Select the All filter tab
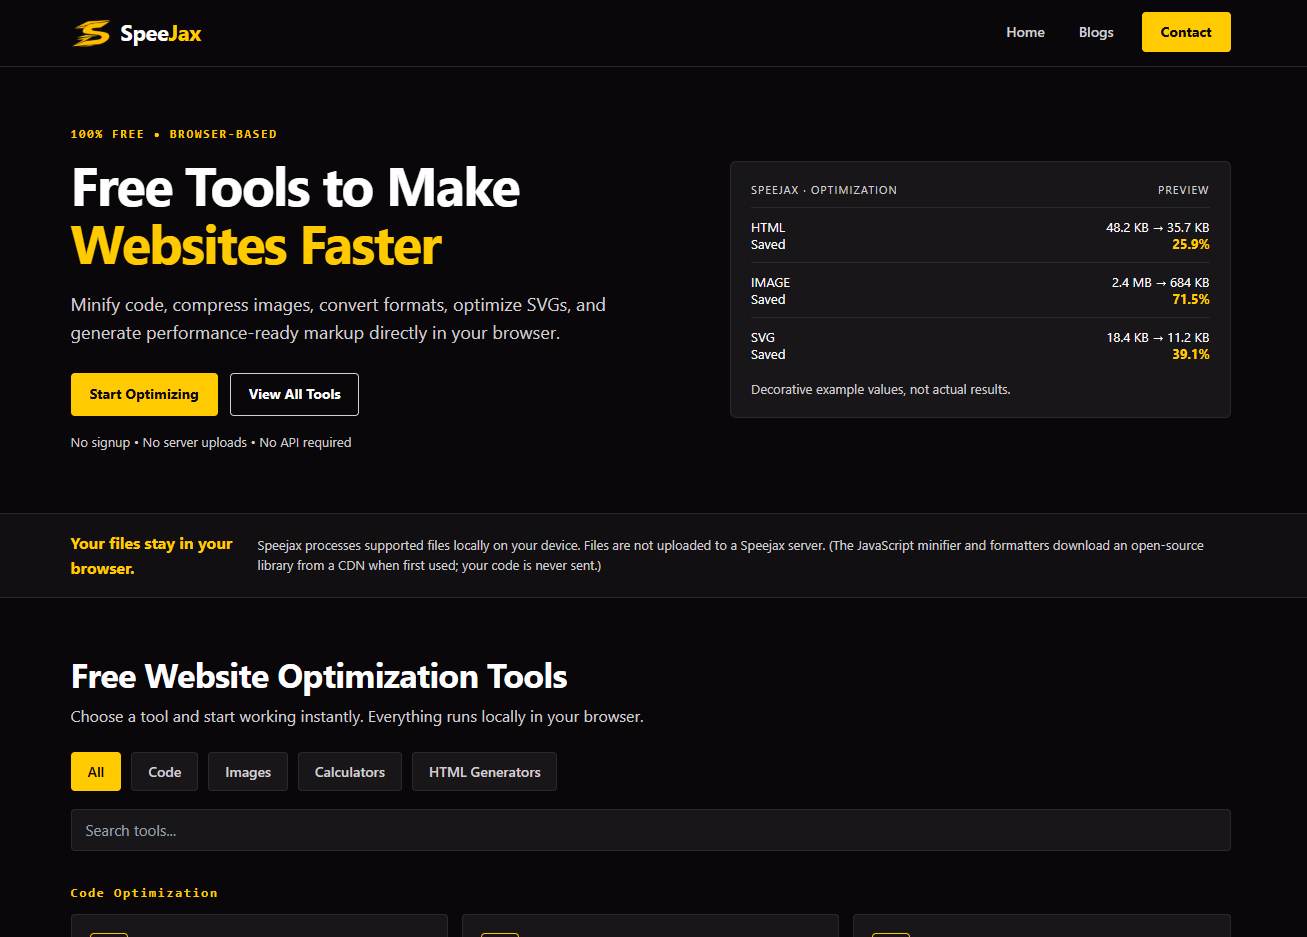1307x937 pixels. pyautogui.click(x=96, y=772)
